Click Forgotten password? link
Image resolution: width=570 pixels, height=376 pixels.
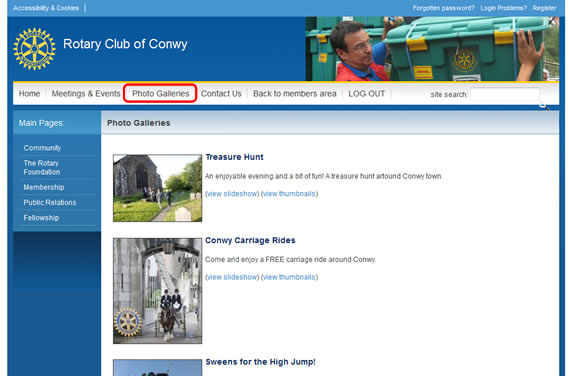pyautogui.click(x=443, y=8)
